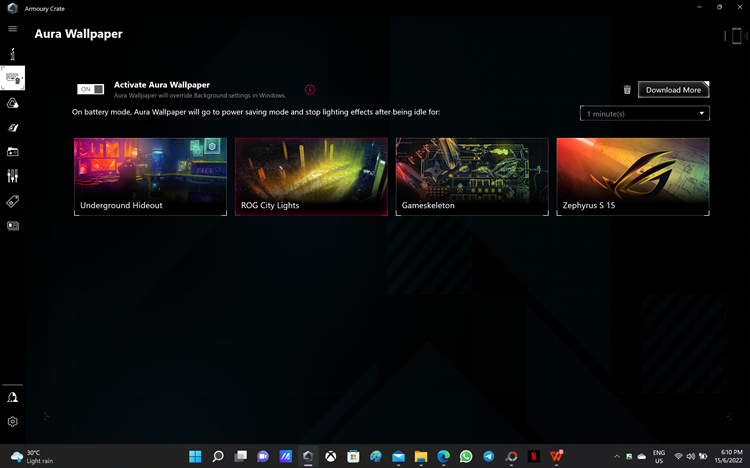Open Telegram from the taskbar
This screenshot has width=750, height=468.
488,457
